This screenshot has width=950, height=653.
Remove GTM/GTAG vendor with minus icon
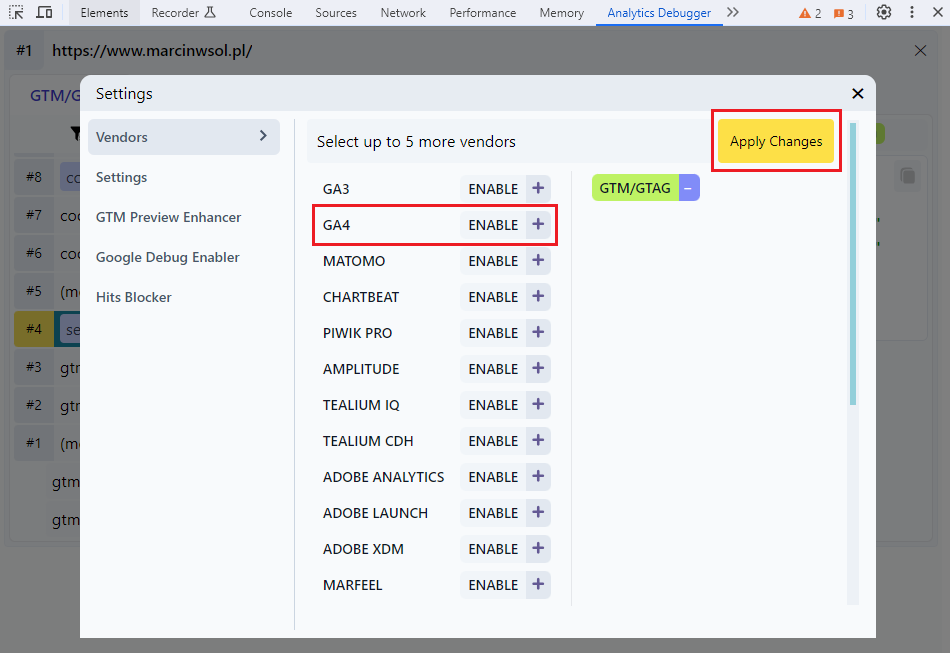click(x=689, y=188)
